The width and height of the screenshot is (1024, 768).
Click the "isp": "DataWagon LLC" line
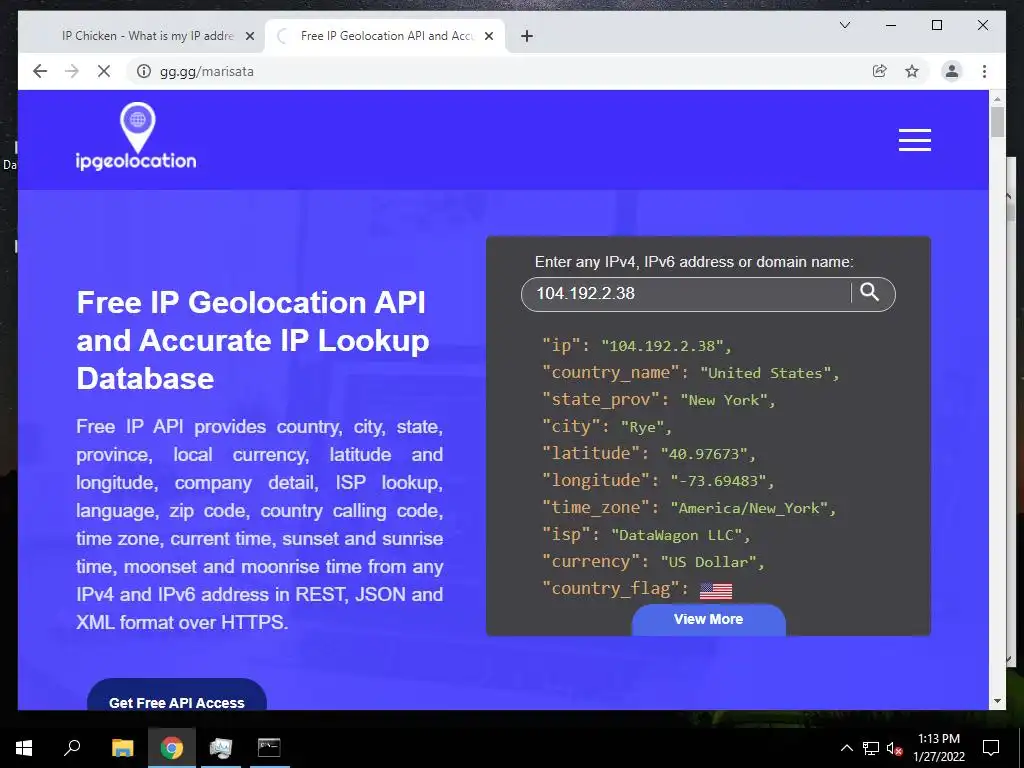(647, 535)
